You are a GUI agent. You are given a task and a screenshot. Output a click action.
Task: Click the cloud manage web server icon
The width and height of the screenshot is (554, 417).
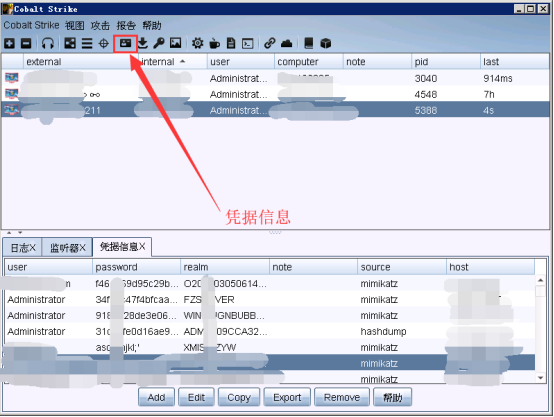(x=287, y=43)
